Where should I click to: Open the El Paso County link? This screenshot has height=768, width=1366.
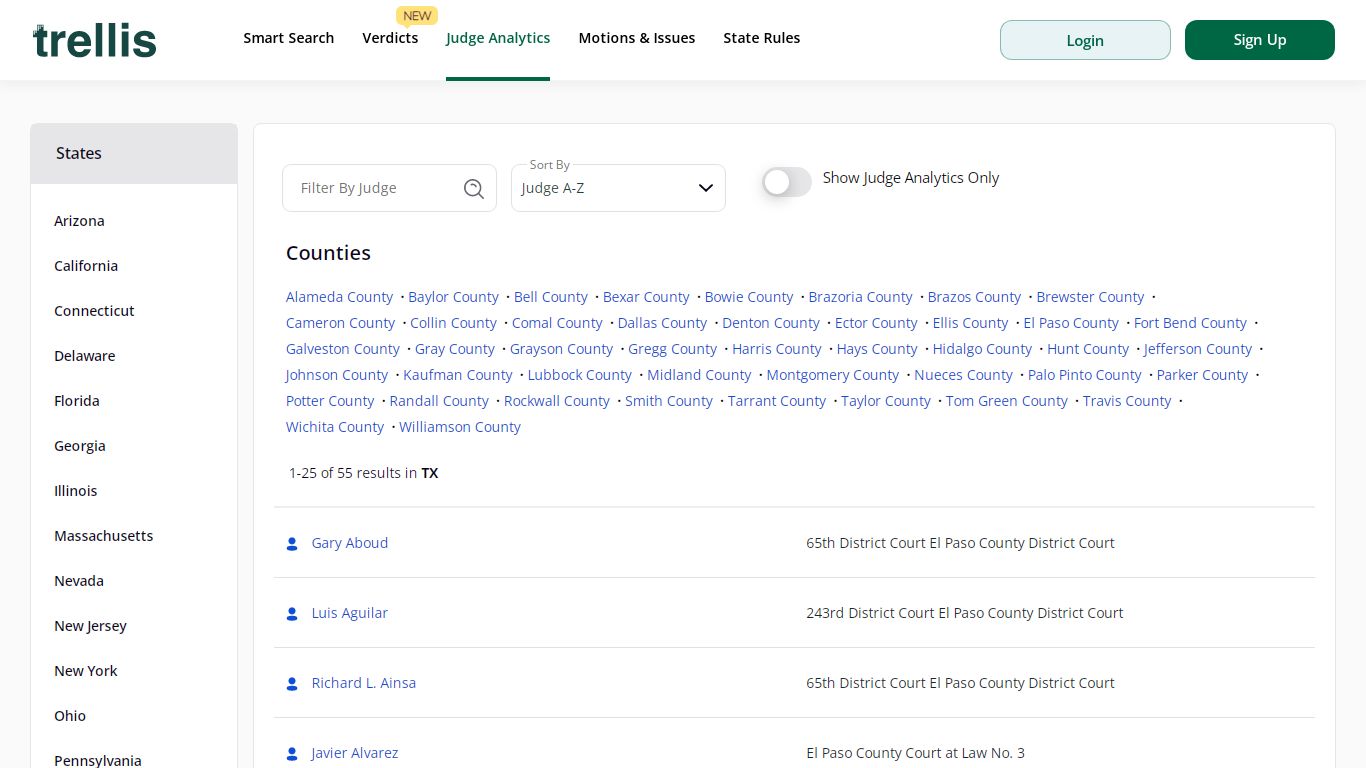click(x=1071, y=323)
